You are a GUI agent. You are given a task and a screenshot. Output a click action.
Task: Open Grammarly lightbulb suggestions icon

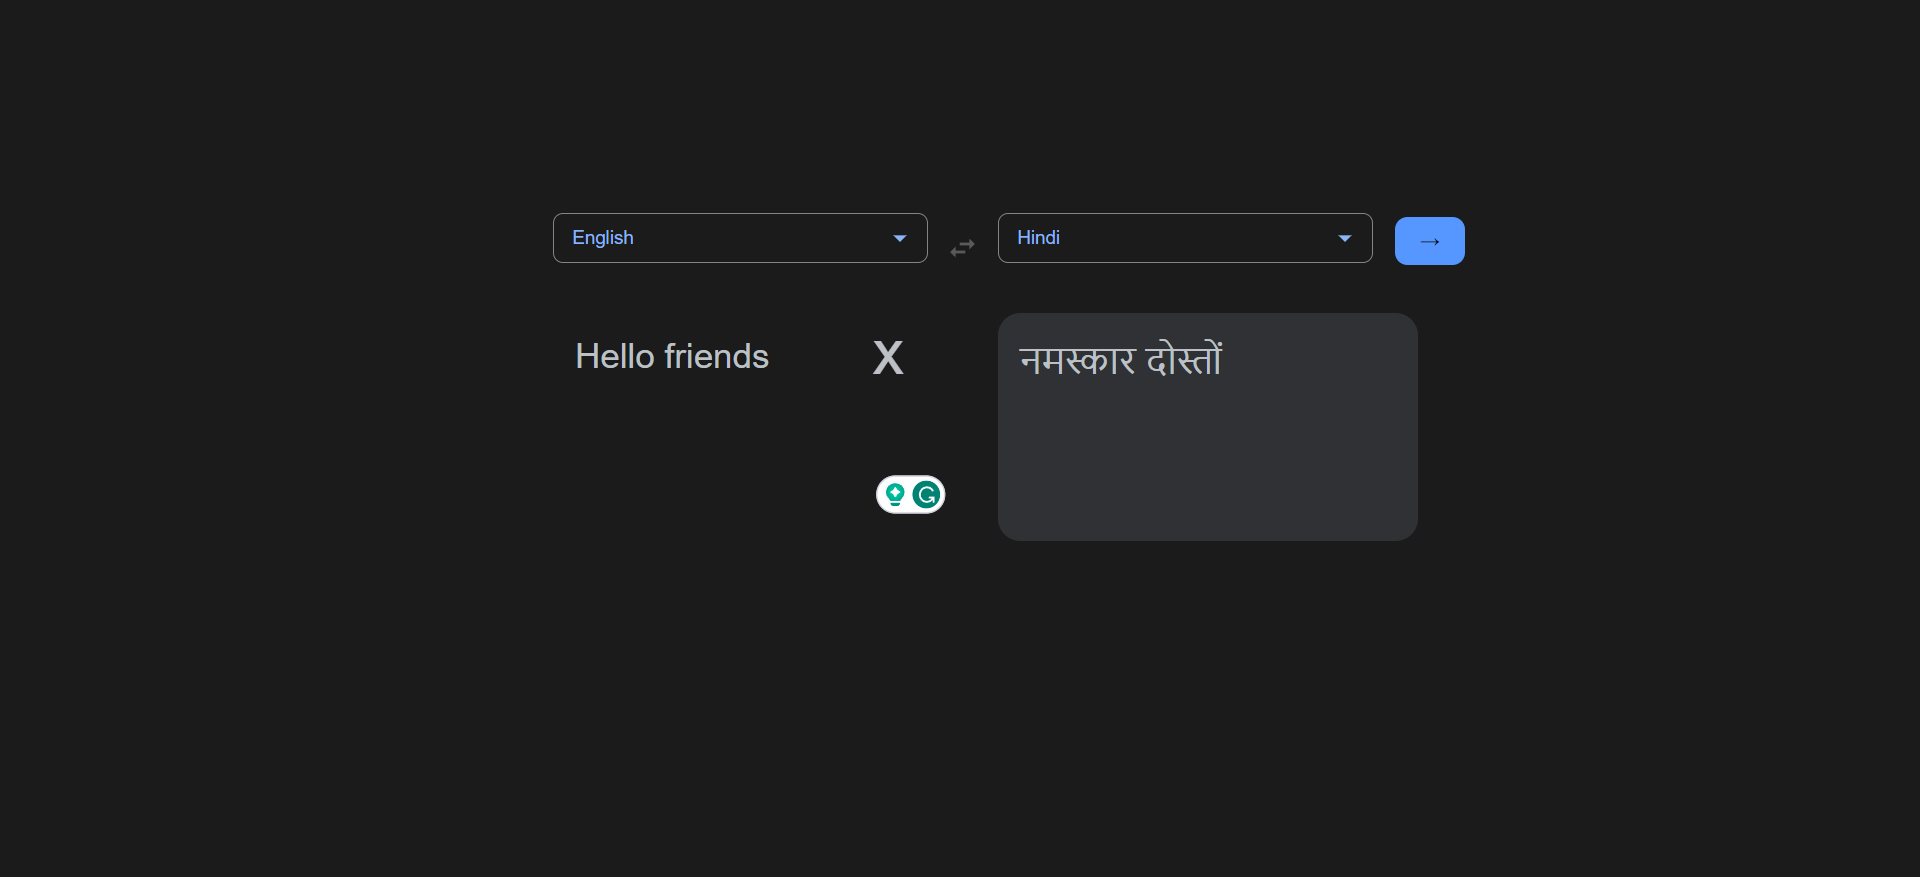coord(895,494)
